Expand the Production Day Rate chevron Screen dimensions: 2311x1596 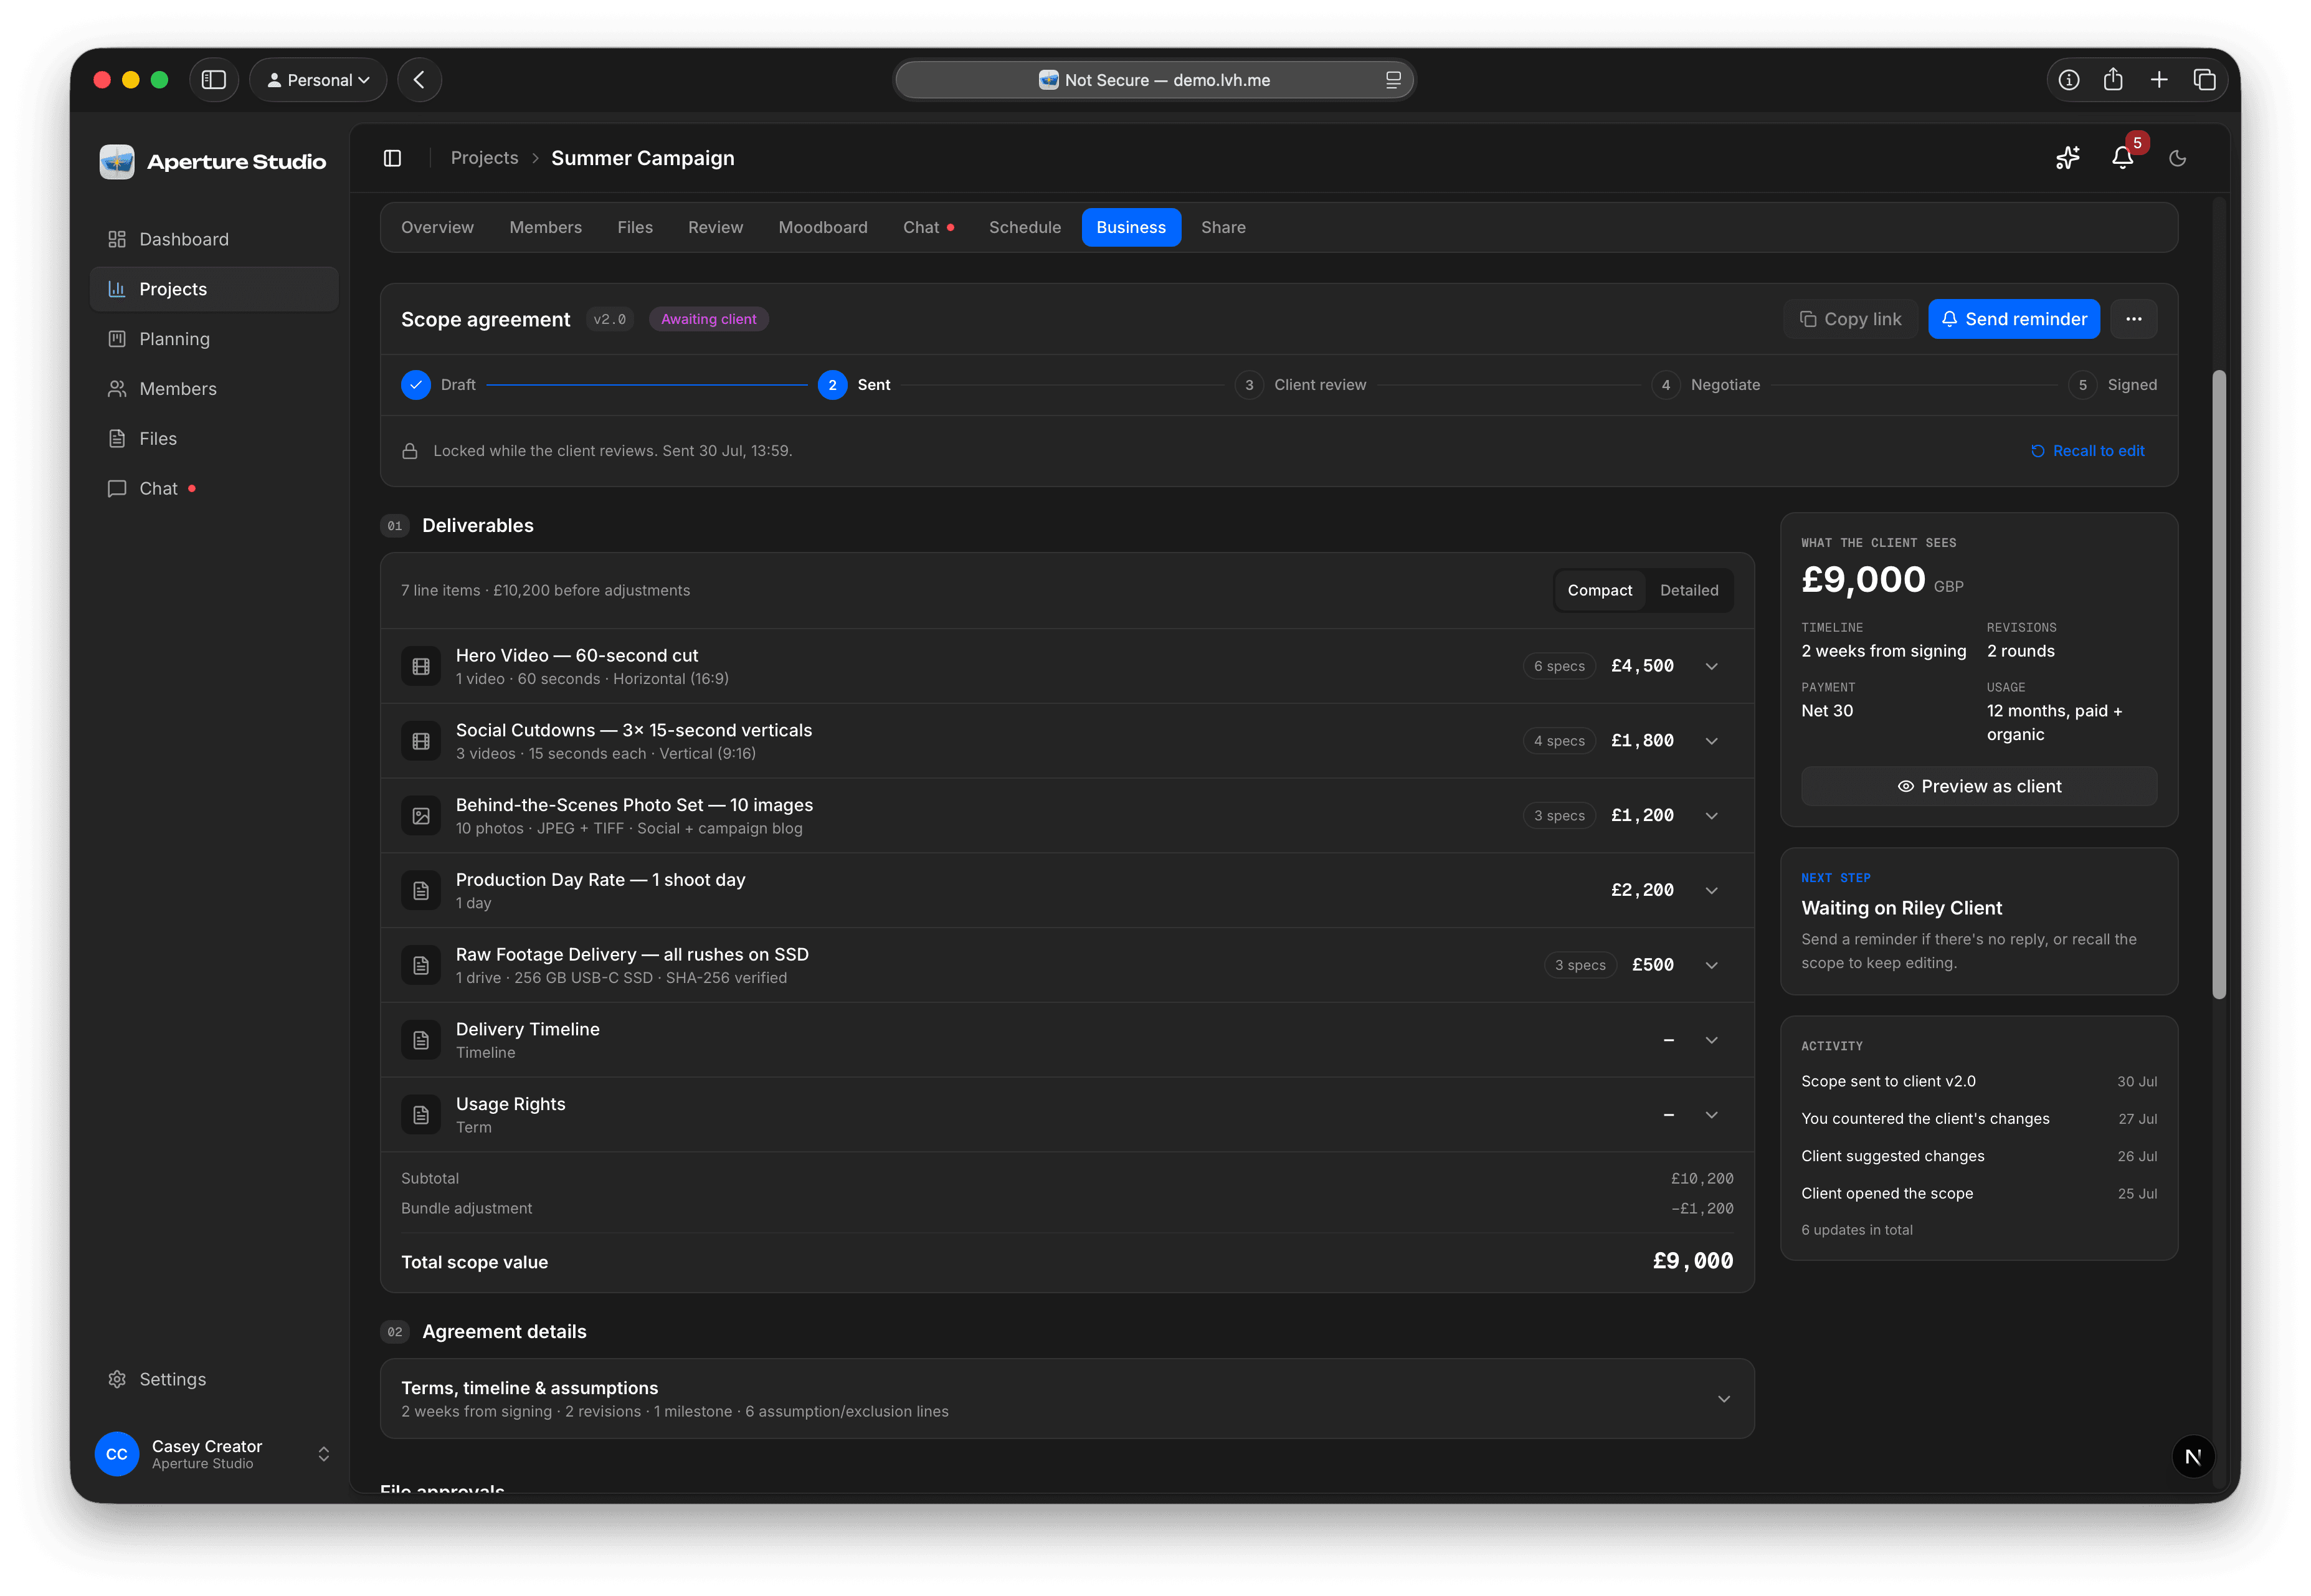[x=1711, y=890]
